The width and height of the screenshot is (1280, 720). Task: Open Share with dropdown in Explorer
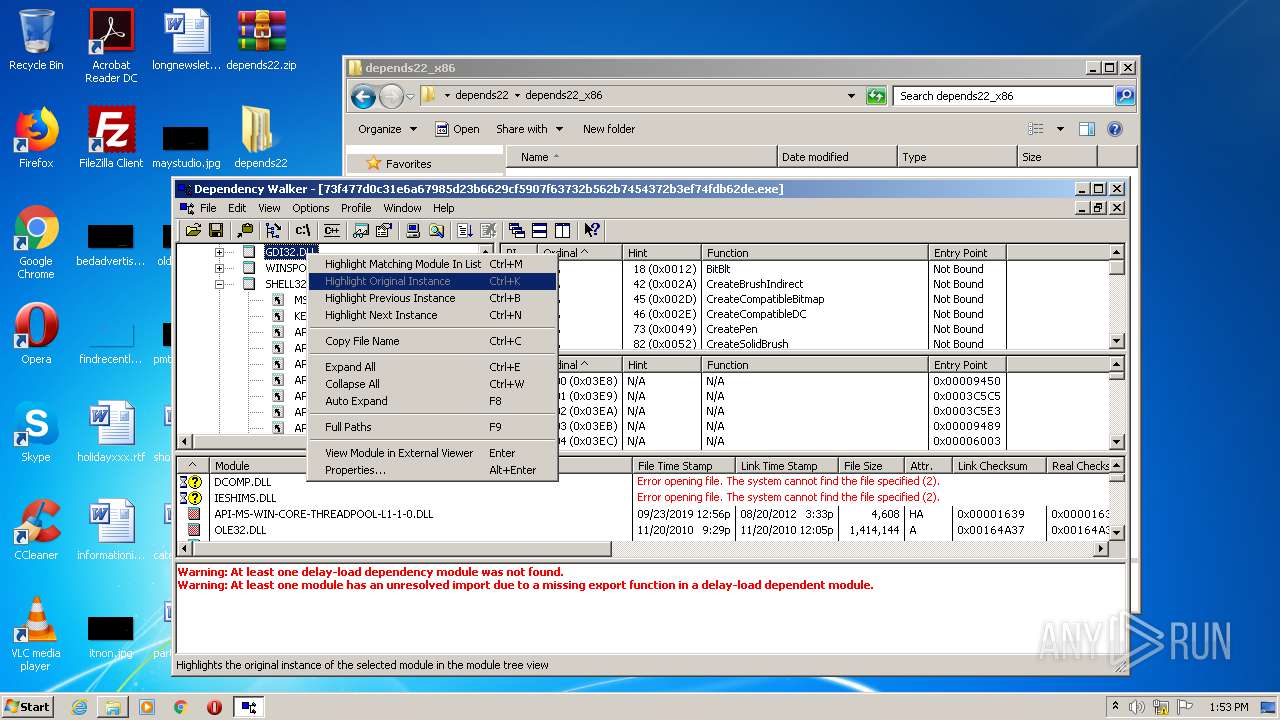[x=530, y=129]
